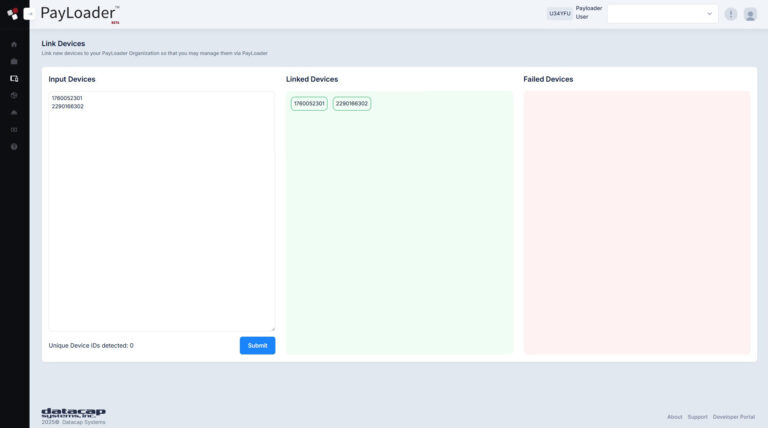768x428 pixels.
Task: Click the Datacap Systems footer logo
Action: [73, 412]
